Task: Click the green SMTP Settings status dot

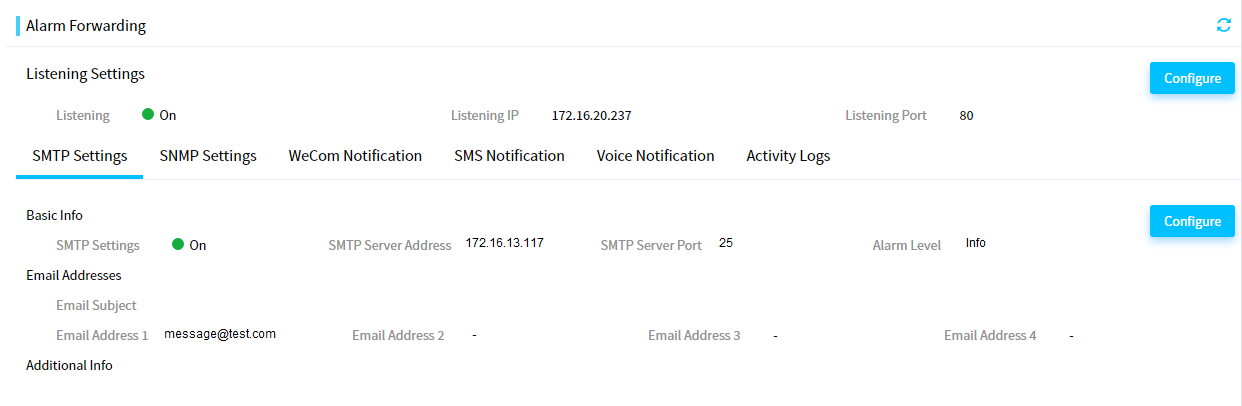Action: click(179, 244)
